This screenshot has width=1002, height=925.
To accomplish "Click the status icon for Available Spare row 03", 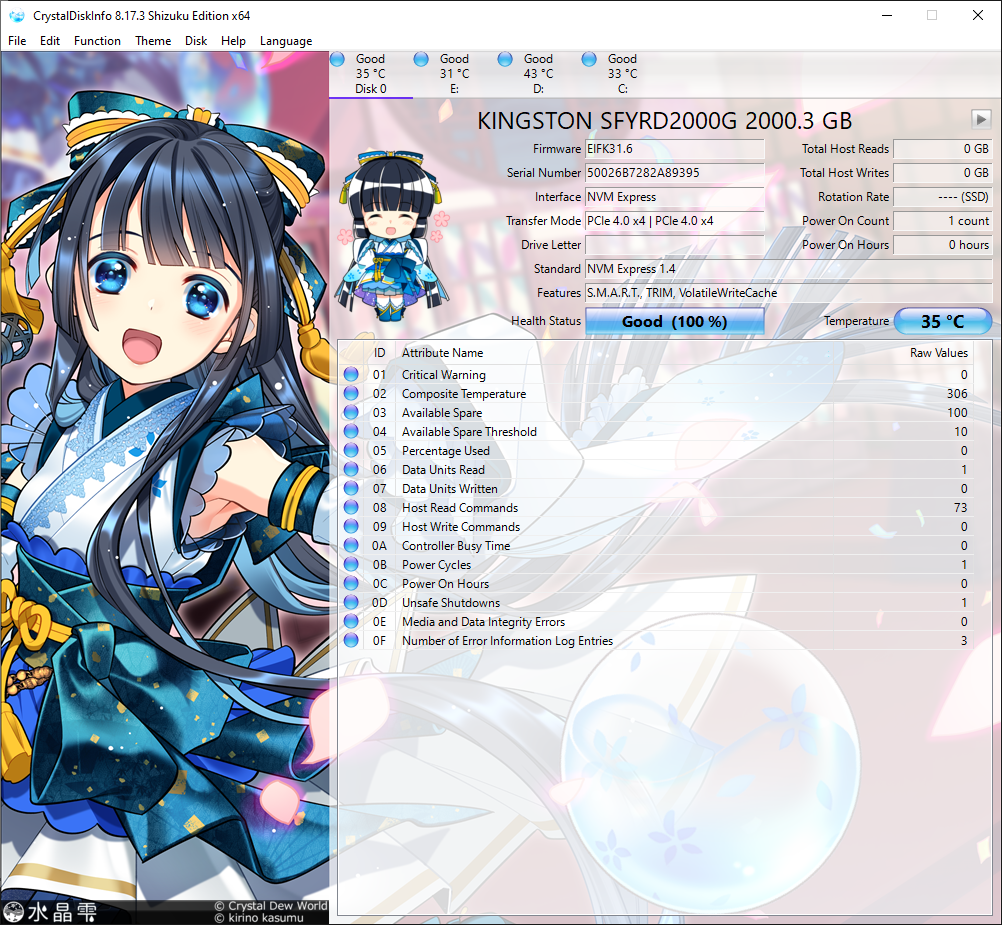I will tap(351, 413).
